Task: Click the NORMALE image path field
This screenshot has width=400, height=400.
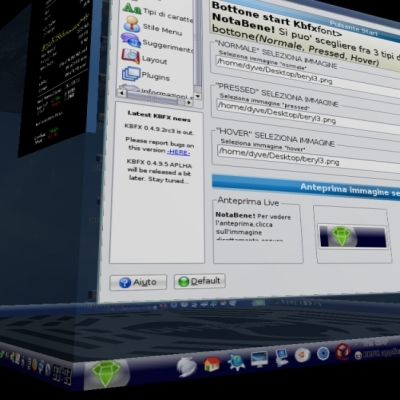Action: point(307,75)
